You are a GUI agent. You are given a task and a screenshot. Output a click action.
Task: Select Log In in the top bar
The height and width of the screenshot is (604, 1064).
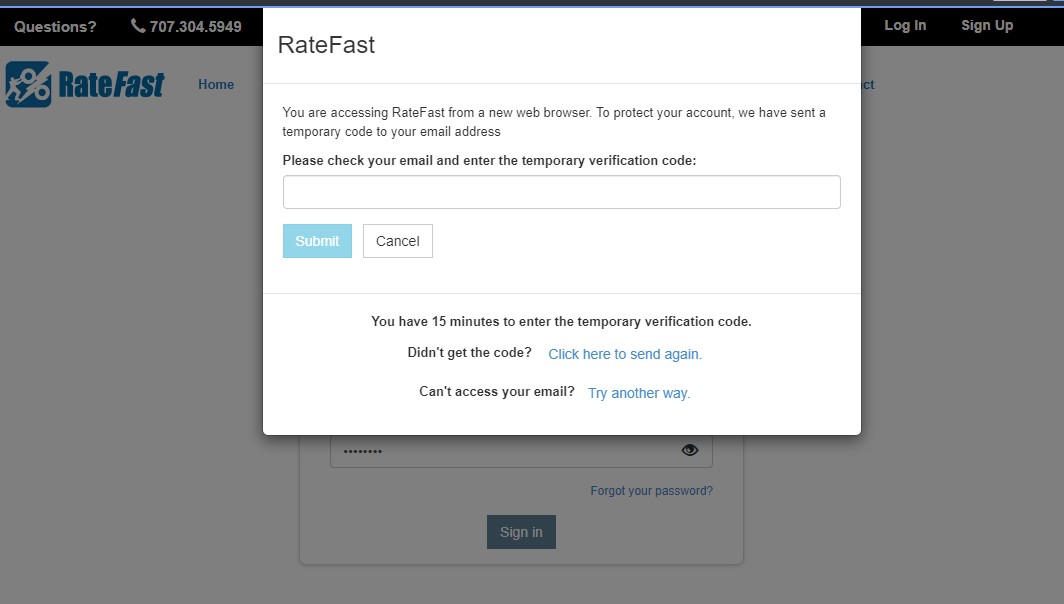coord(904,26)
